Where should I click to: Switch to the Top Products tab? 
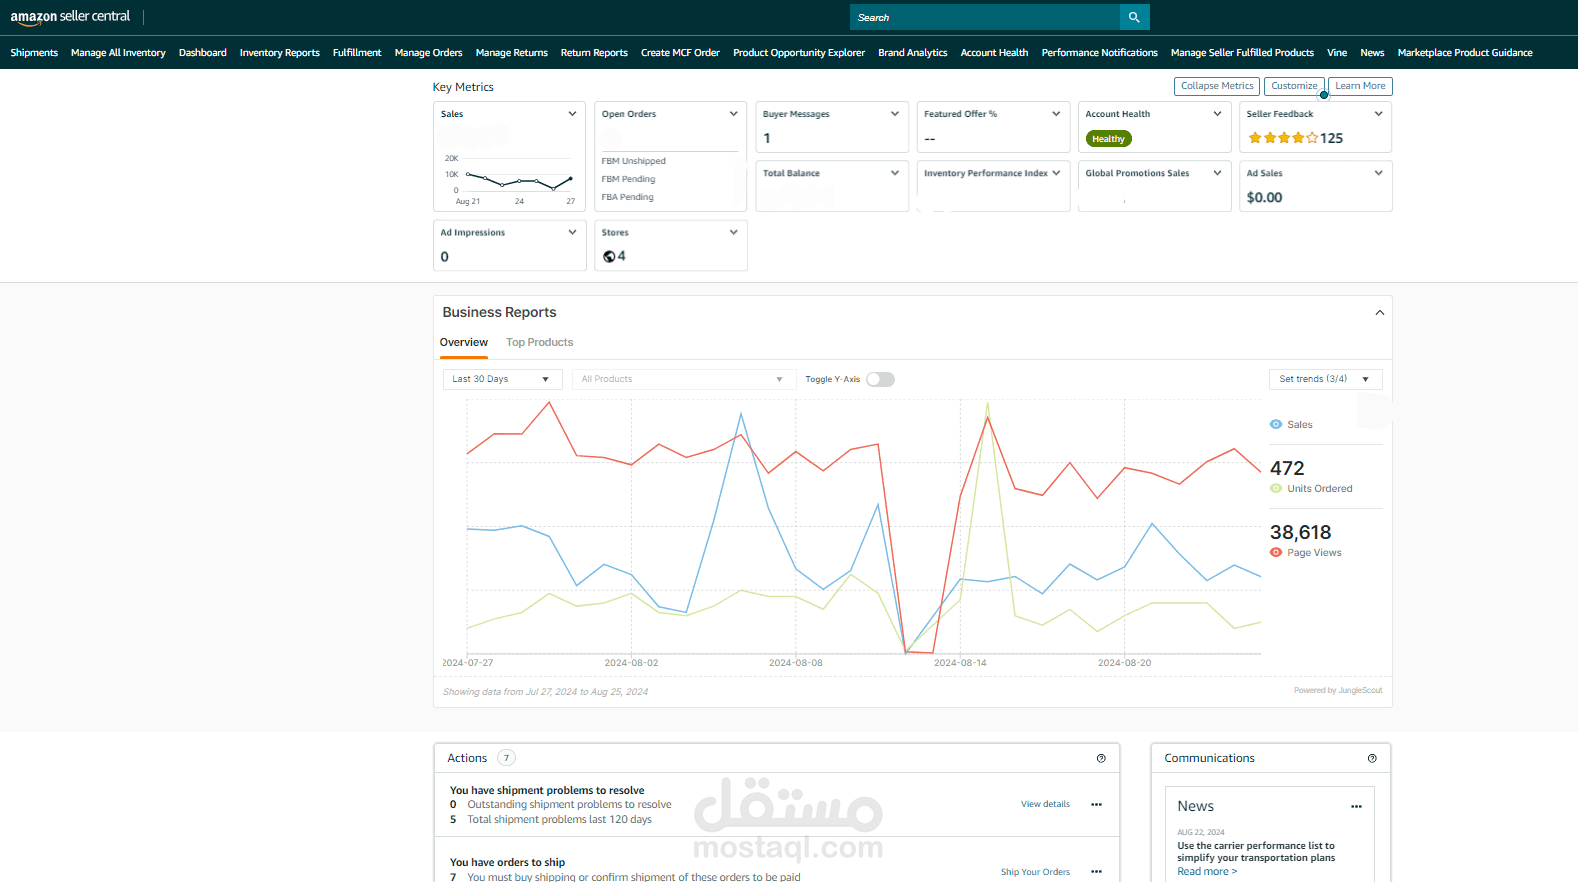click(539, 343)
